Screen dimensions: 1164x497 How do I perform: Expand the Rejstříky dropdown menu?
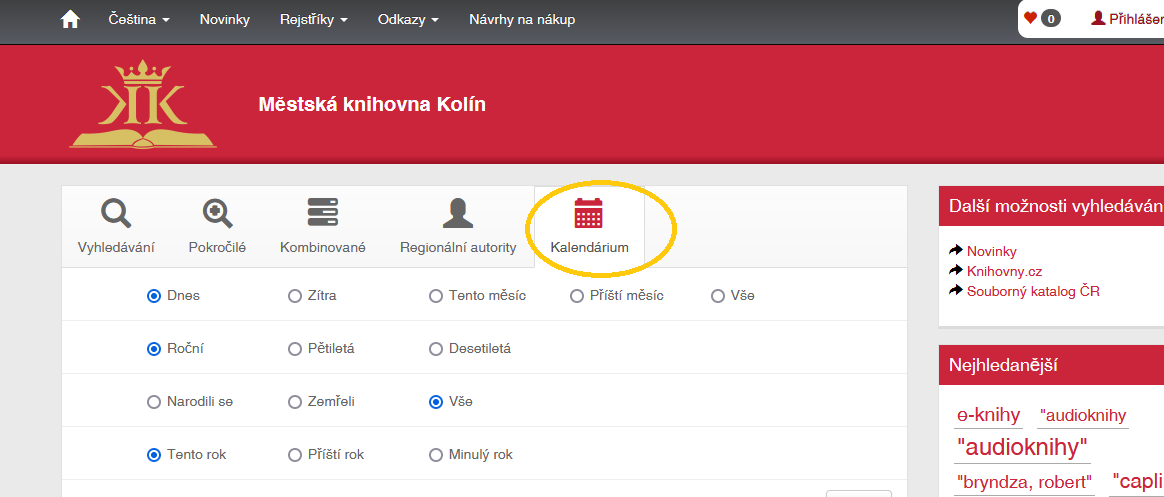pyautogui.click(x=314, y=20)
